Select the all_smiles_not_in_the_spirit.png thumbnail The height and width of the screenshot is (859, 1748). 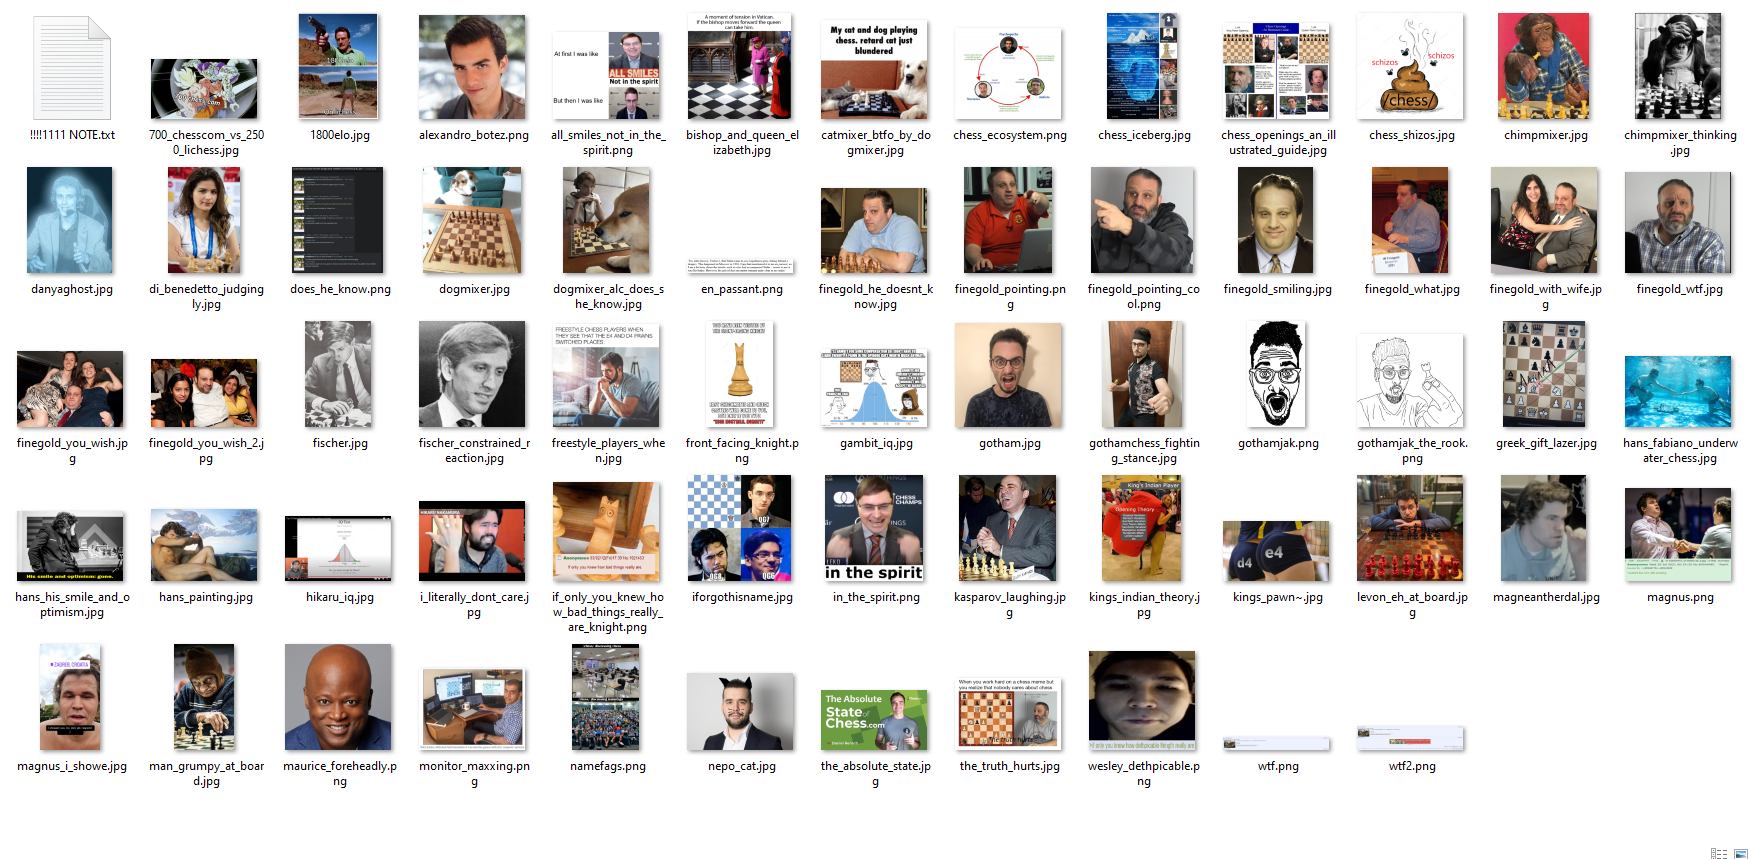pyautogui.click(x=607, y=76)
